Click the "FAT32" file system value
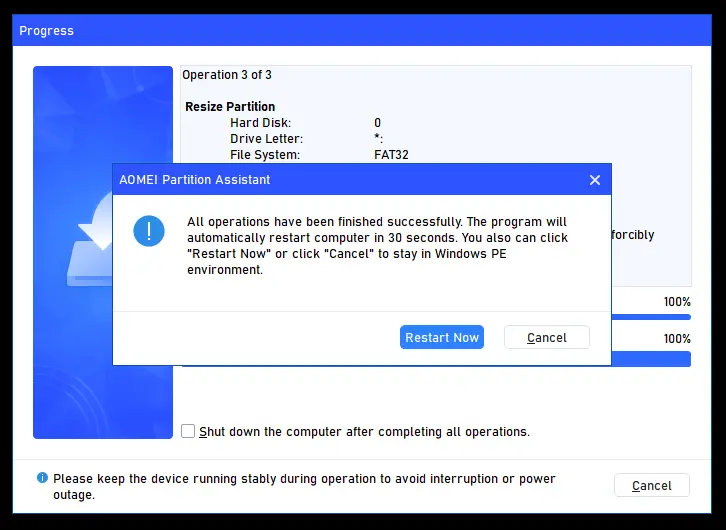Screen dimensions: 726x530 [x=391, y=155]
